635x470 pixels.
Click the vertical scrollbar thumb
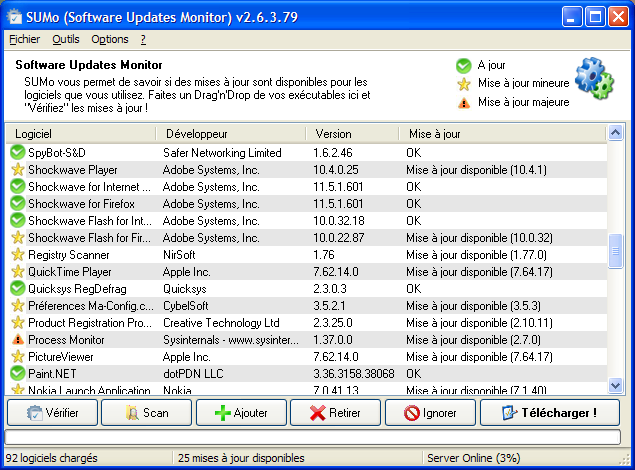click(616, 251)
